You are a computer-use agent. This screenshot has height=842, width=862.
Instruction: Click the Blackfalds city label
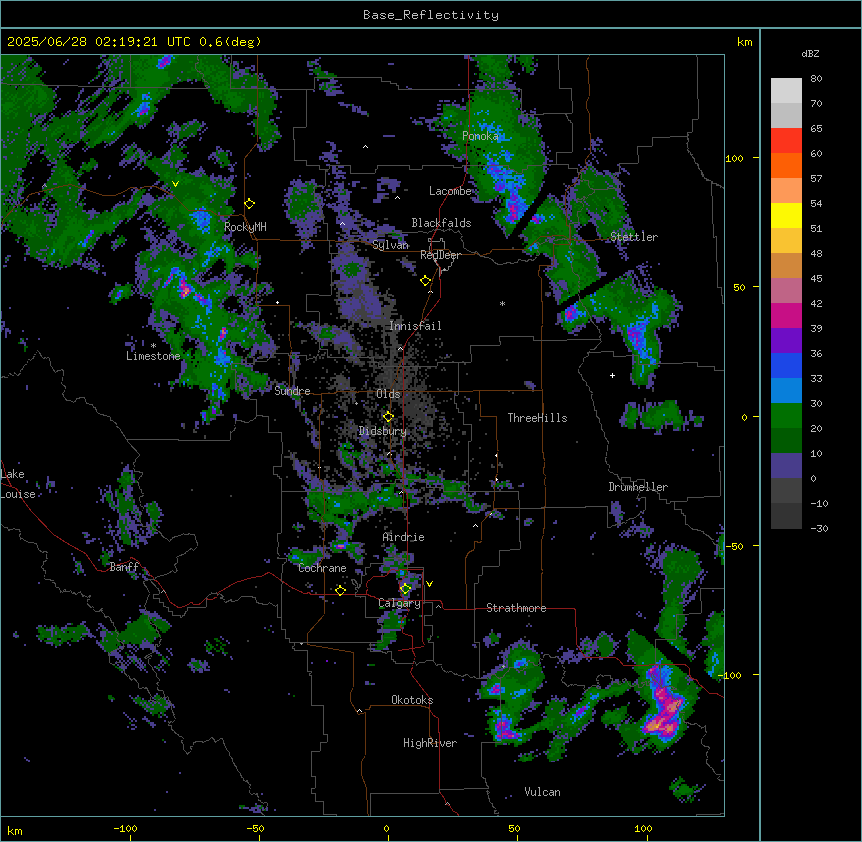(441, 223)
